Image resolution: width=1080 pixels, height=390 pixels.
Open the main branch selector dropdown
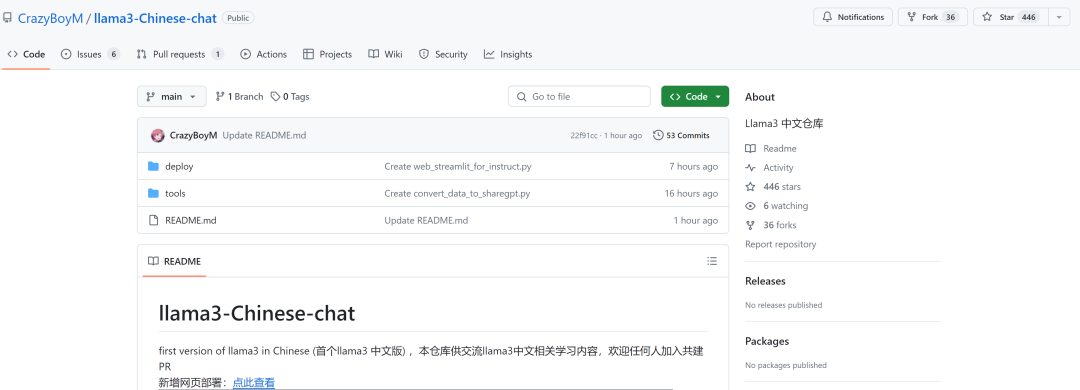(x=172, y=96)
